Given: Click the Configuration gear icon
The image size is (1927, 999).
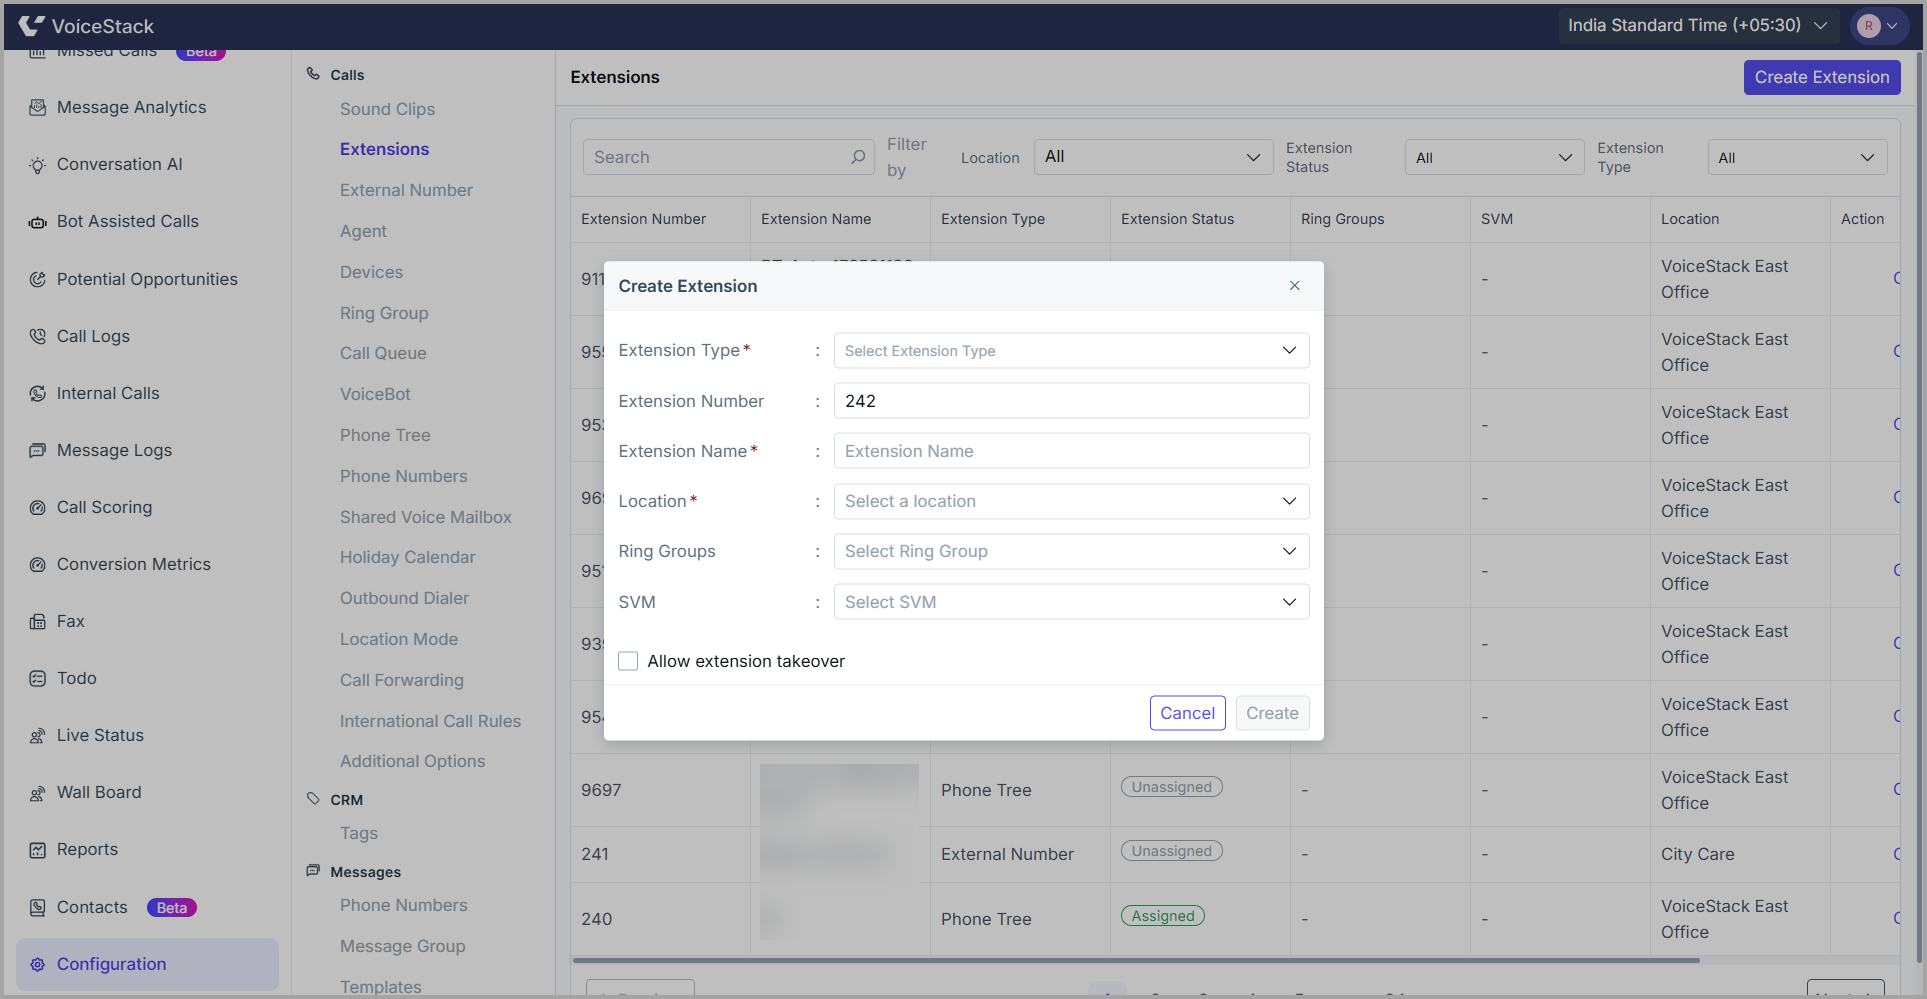Looking at the screenshot, I should point(38,964).
